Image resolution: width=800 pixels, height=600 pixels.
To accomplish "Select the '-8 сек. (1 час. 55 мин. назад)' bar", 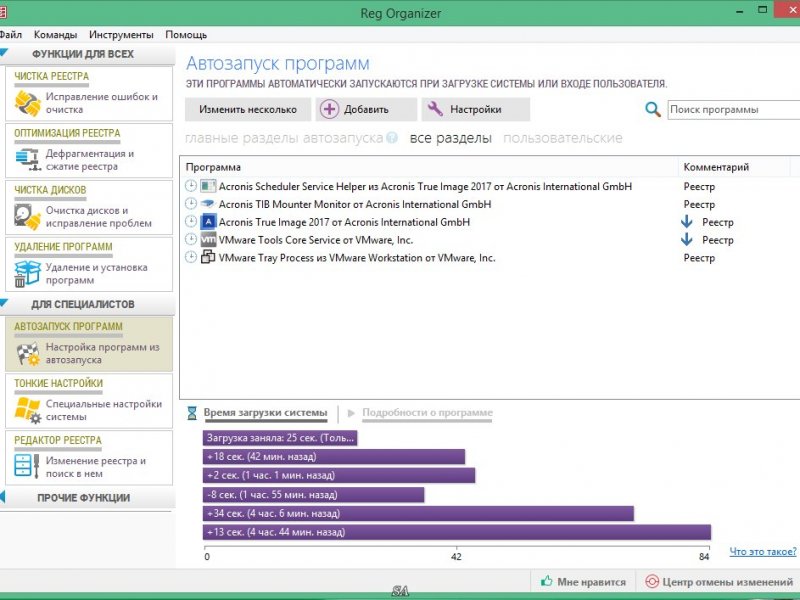I will 313,494.
